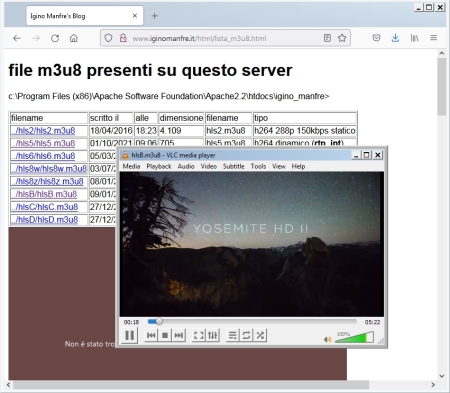This screenshot has width=450, height=393.
Task: Toggle random shuffle in VLC
Action: point(260,335)
